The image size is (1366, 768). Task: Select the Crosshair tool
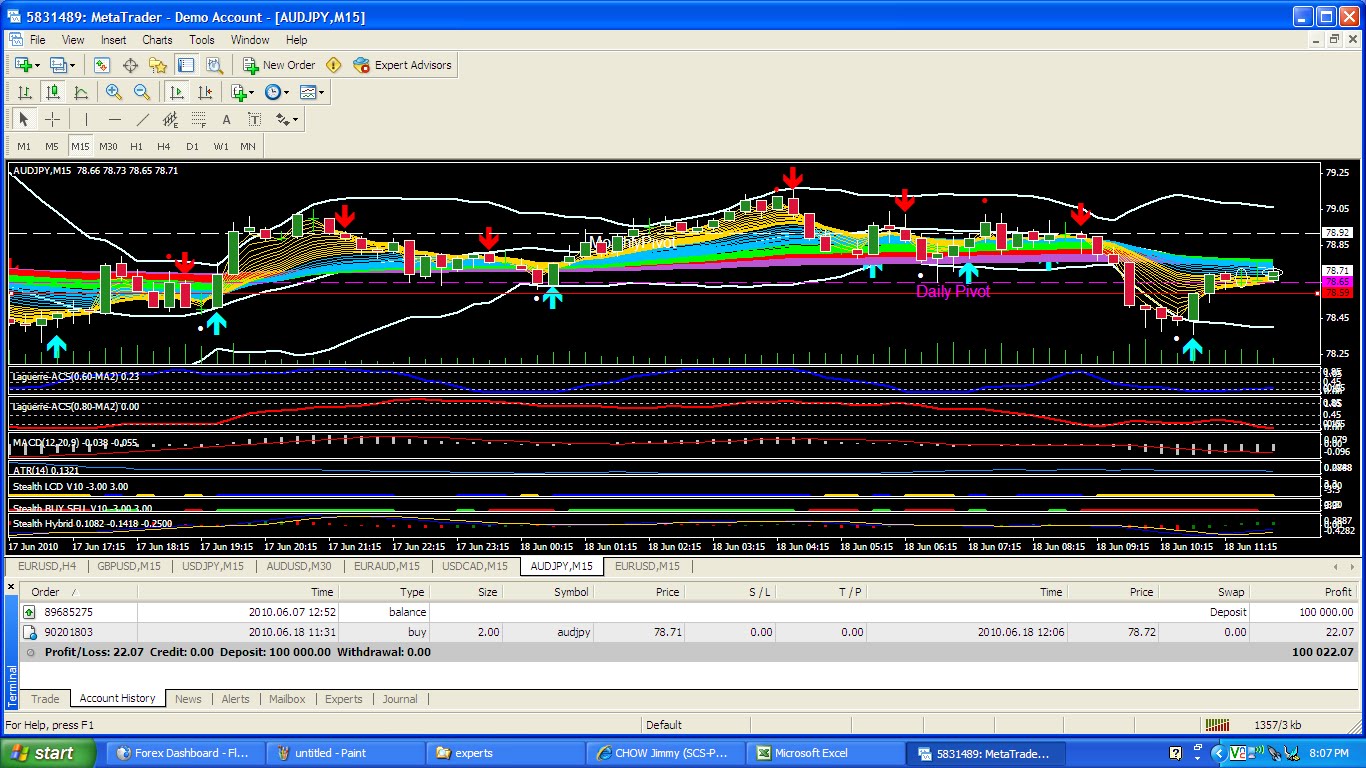pos(52,119)
